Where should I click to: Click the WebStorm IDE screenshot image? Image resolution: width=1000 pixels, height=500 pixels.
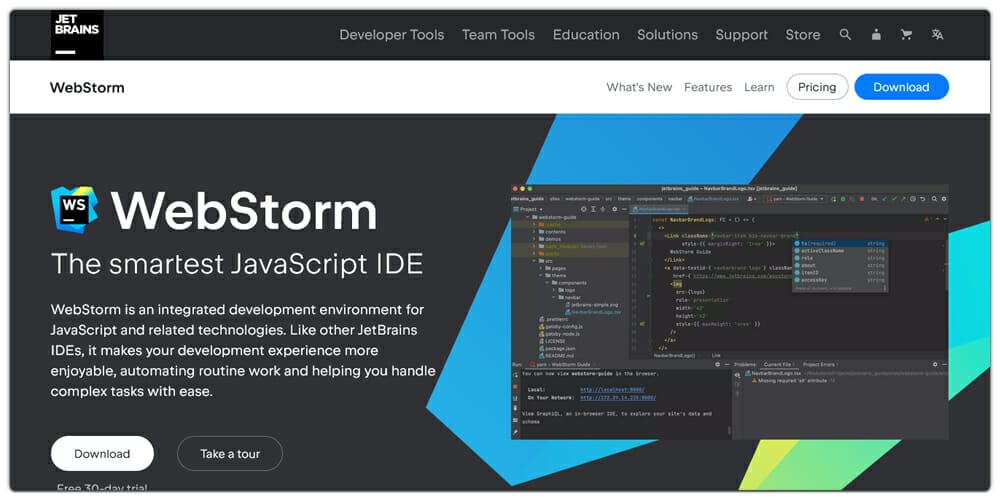tap(730, 312)
